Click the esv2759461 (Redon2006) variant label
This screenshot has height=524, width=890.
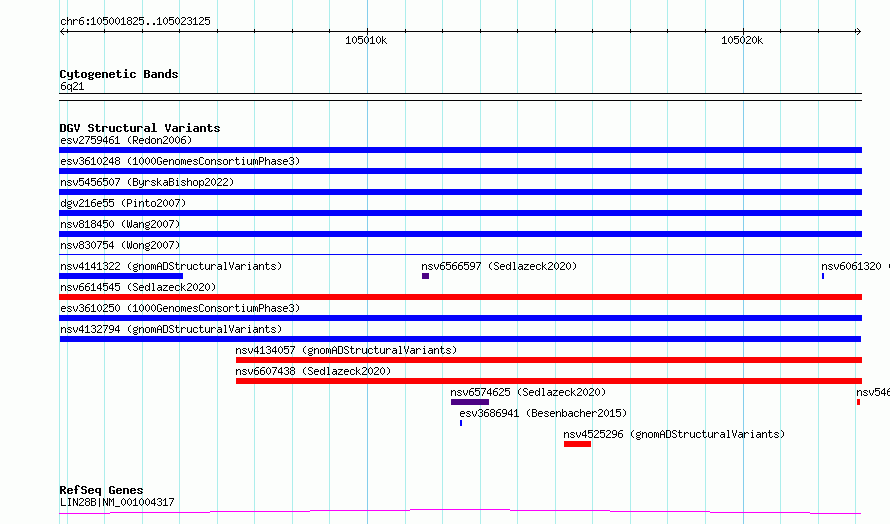click(126, 140)
